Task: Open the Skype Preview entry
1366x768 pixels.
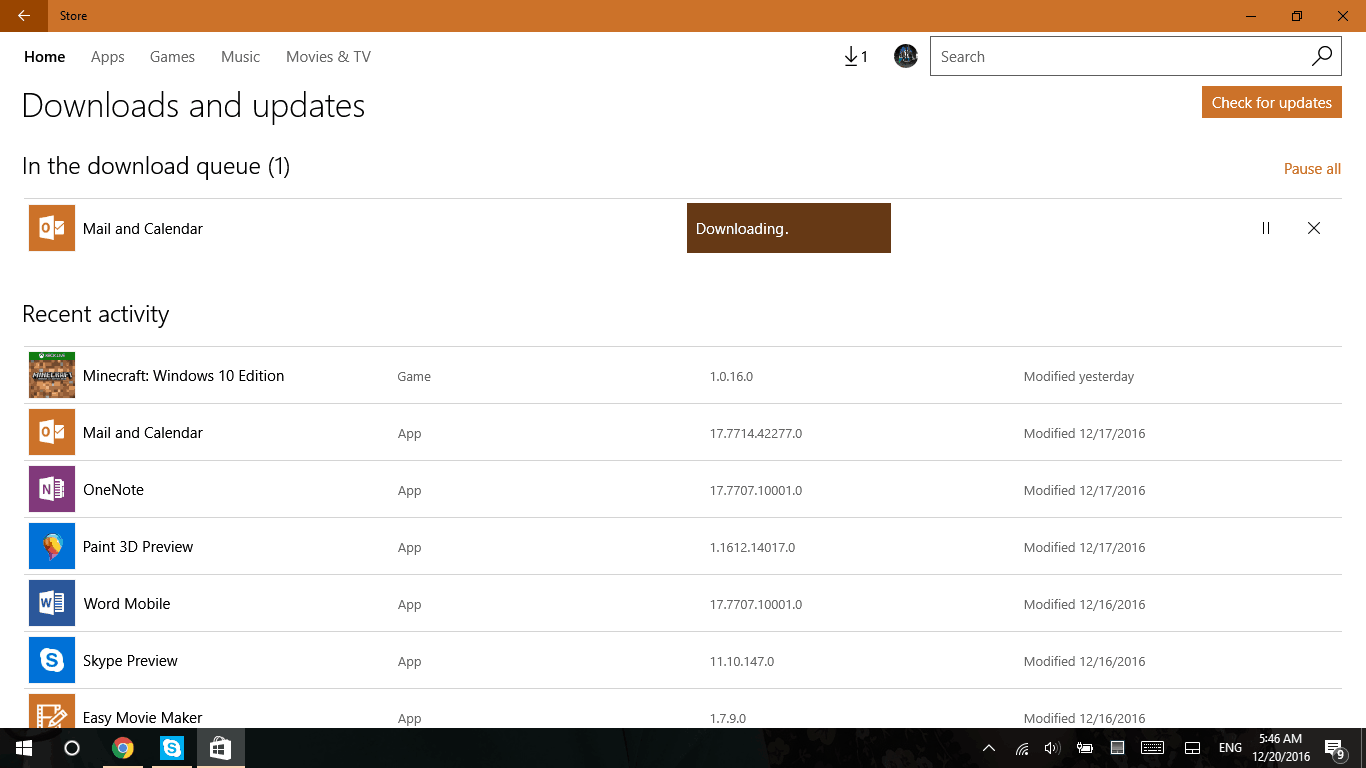Action: [683, 661]
